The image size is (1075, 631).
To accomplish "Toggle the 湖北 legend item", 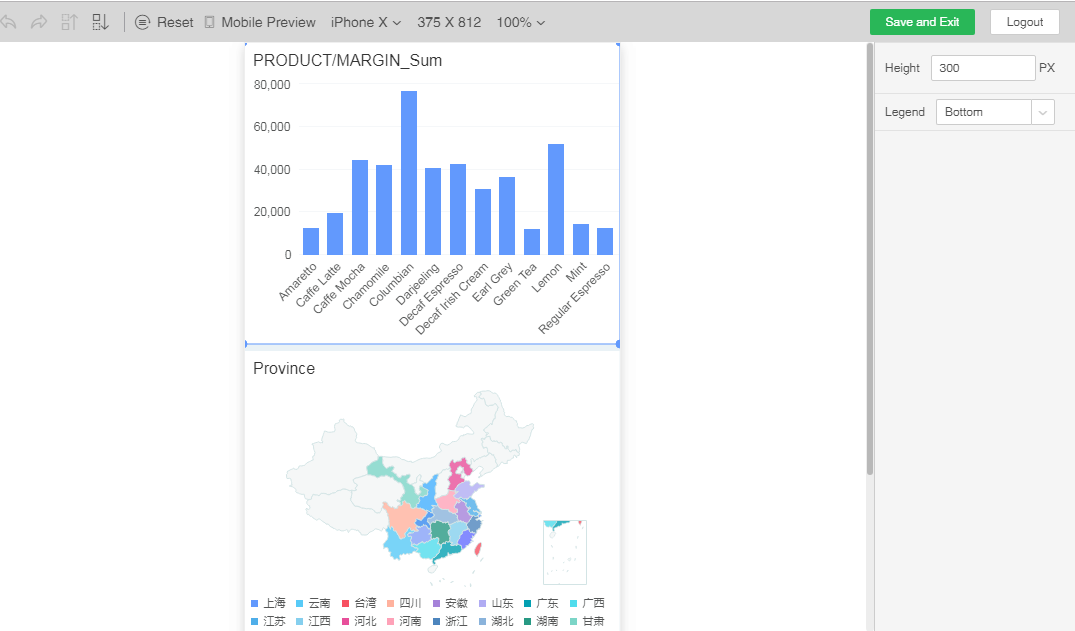I will click(496, 621).
